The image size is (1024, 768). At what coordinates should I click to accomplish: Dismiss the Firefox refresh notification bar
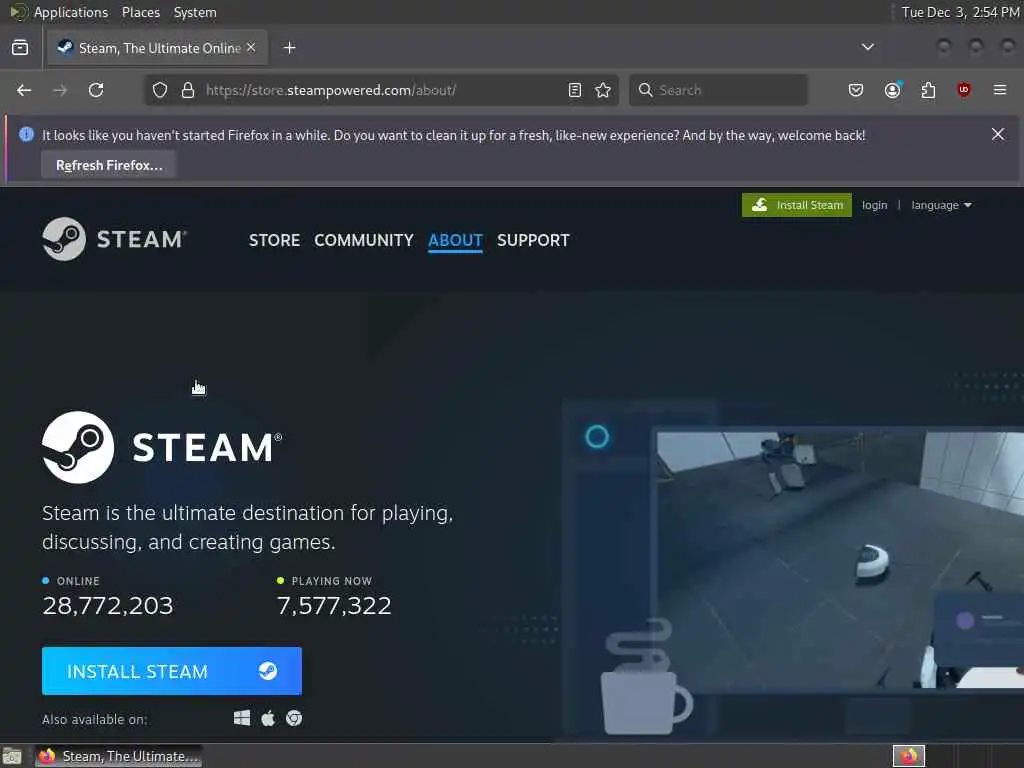click(998, 134)
